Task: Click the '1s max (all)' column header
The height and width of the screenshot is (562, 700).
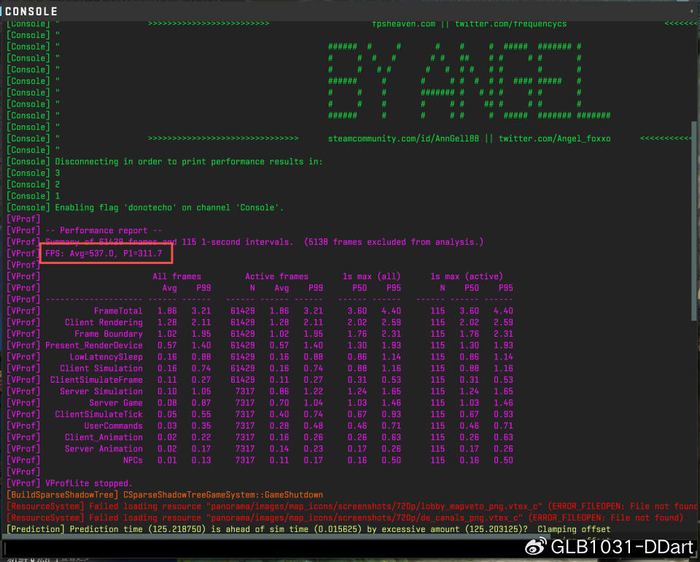Action: [371, 276]
